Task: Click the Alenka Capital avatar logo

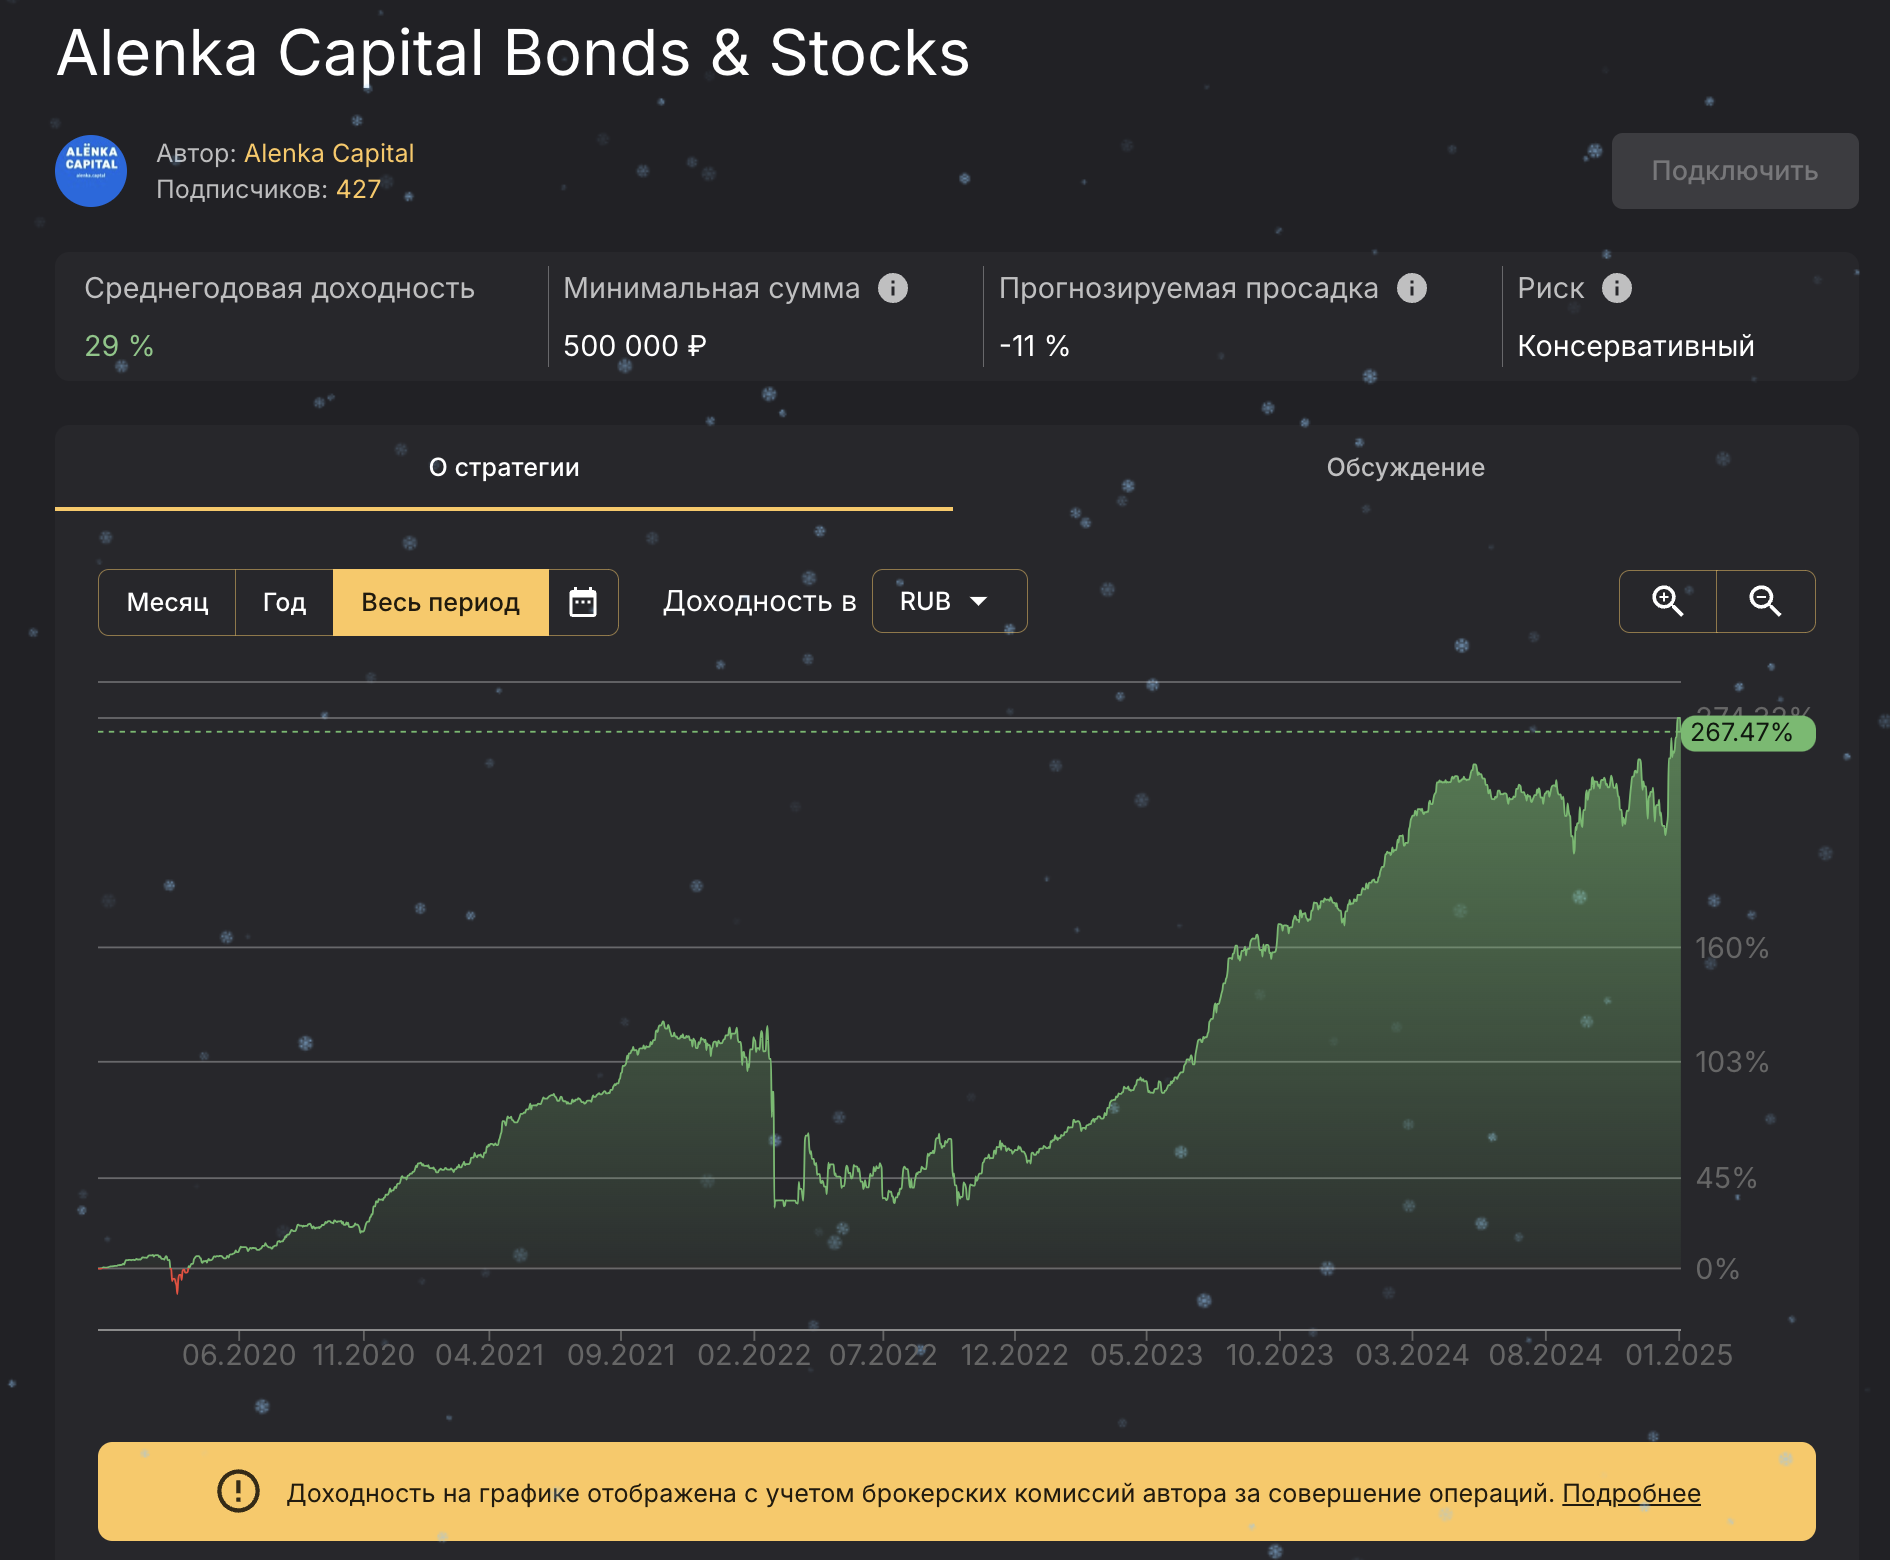Action: click(x=91, y=171)
